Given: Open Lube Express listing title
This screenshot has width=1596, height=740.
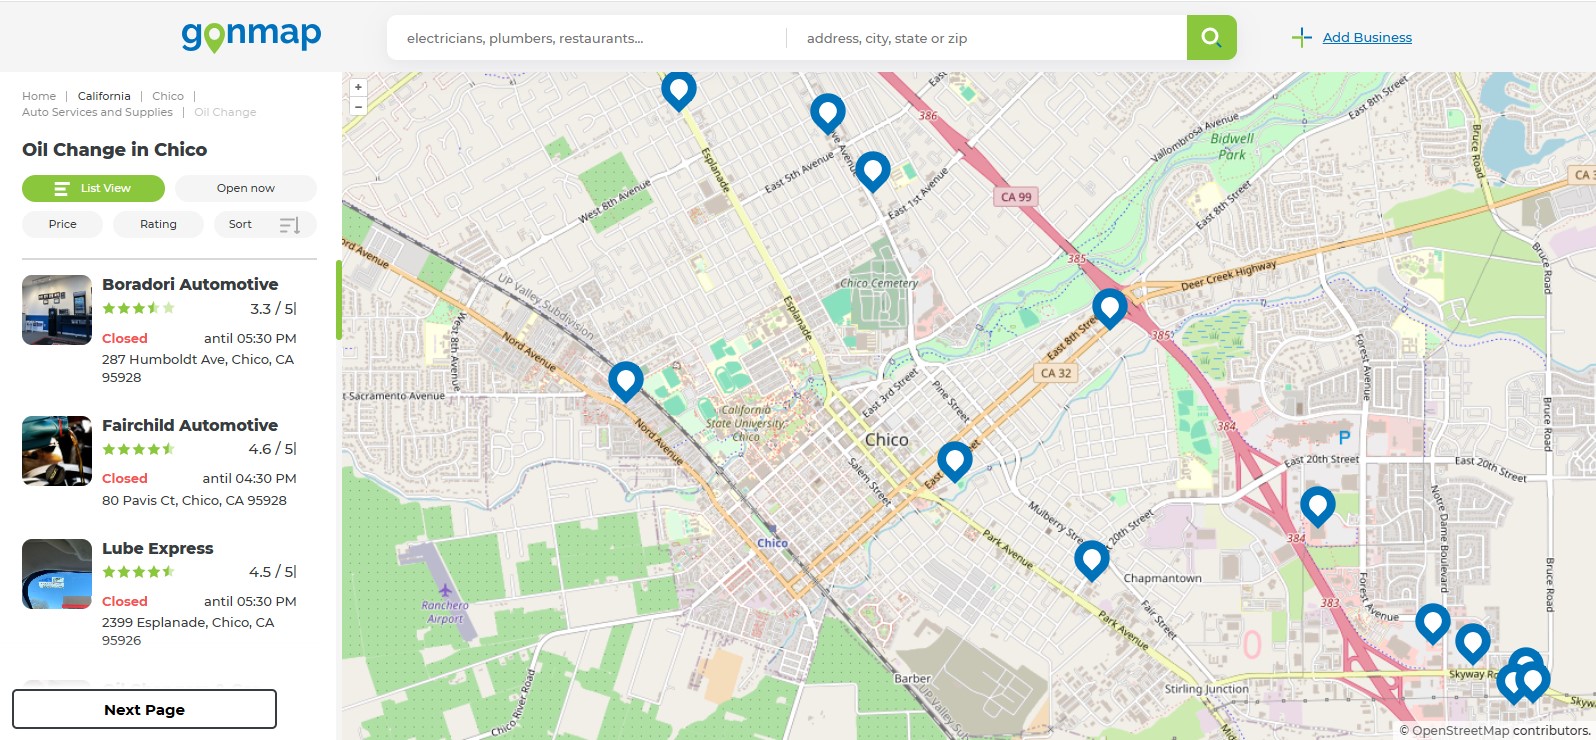Looking at the screenshot, I should pyautogui.click(x=158, y=548).
